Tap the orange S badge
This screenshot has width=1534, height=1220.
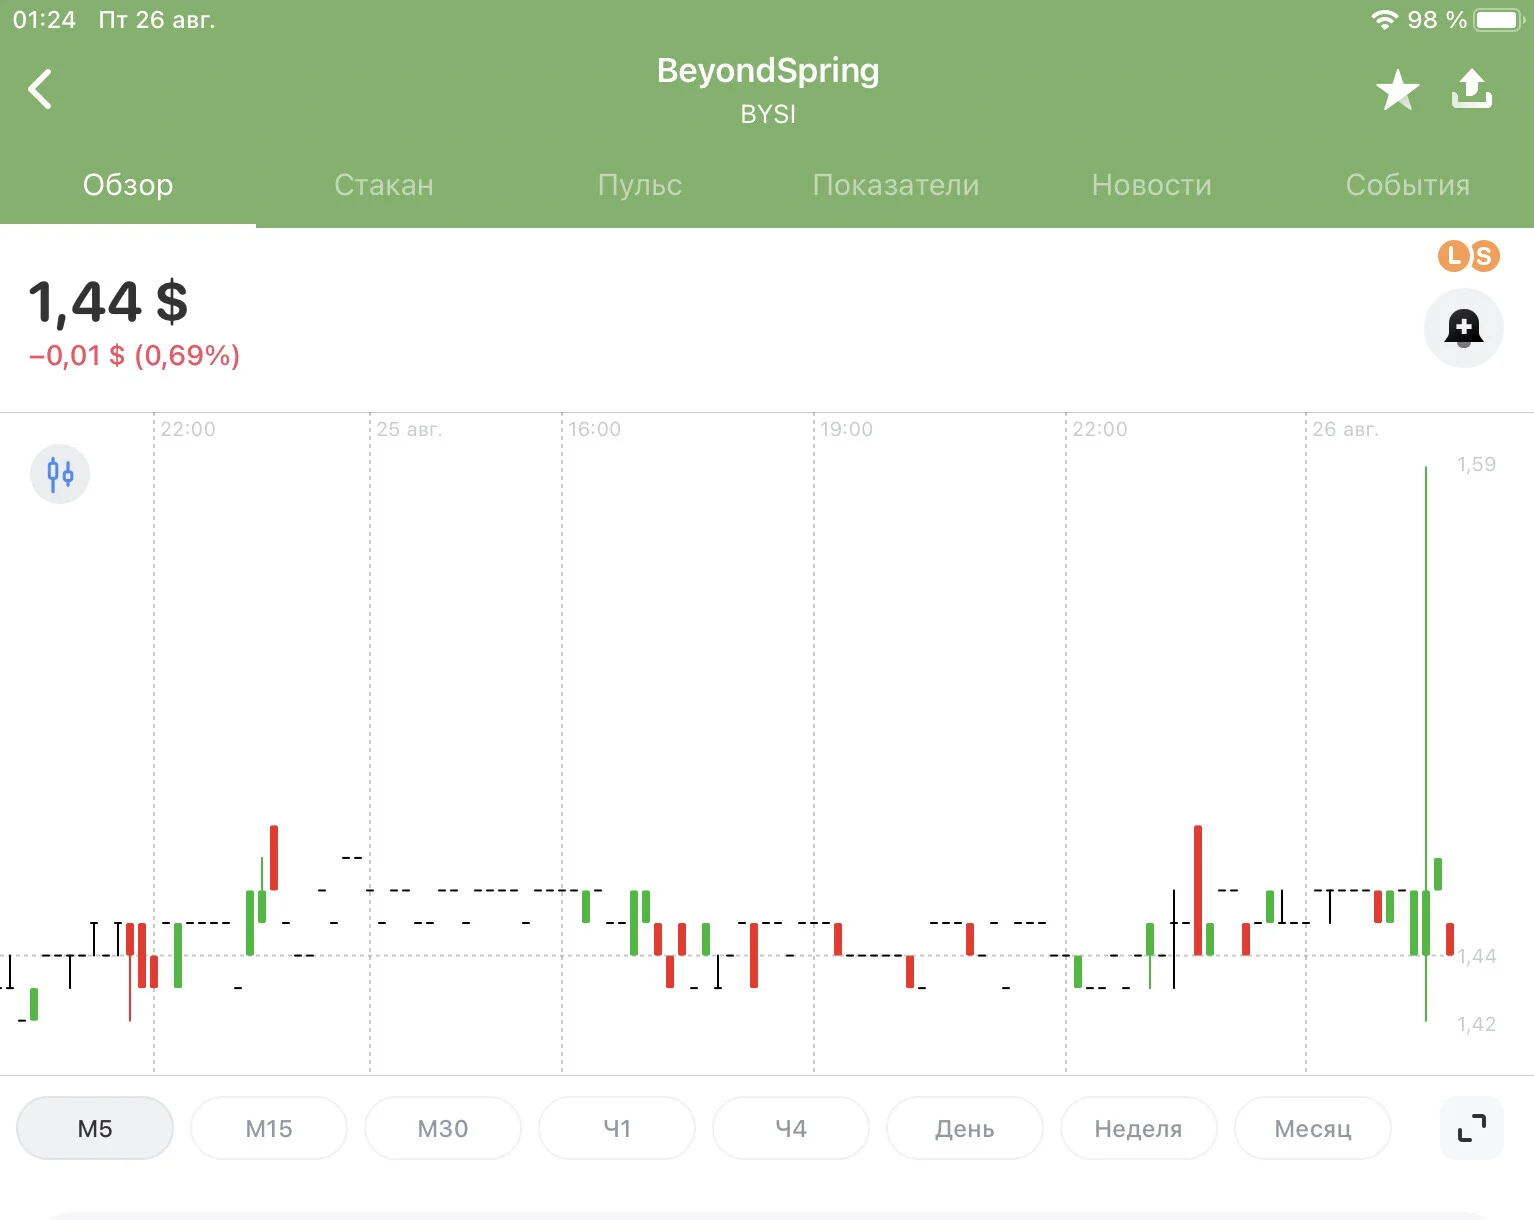[1484, 256]
